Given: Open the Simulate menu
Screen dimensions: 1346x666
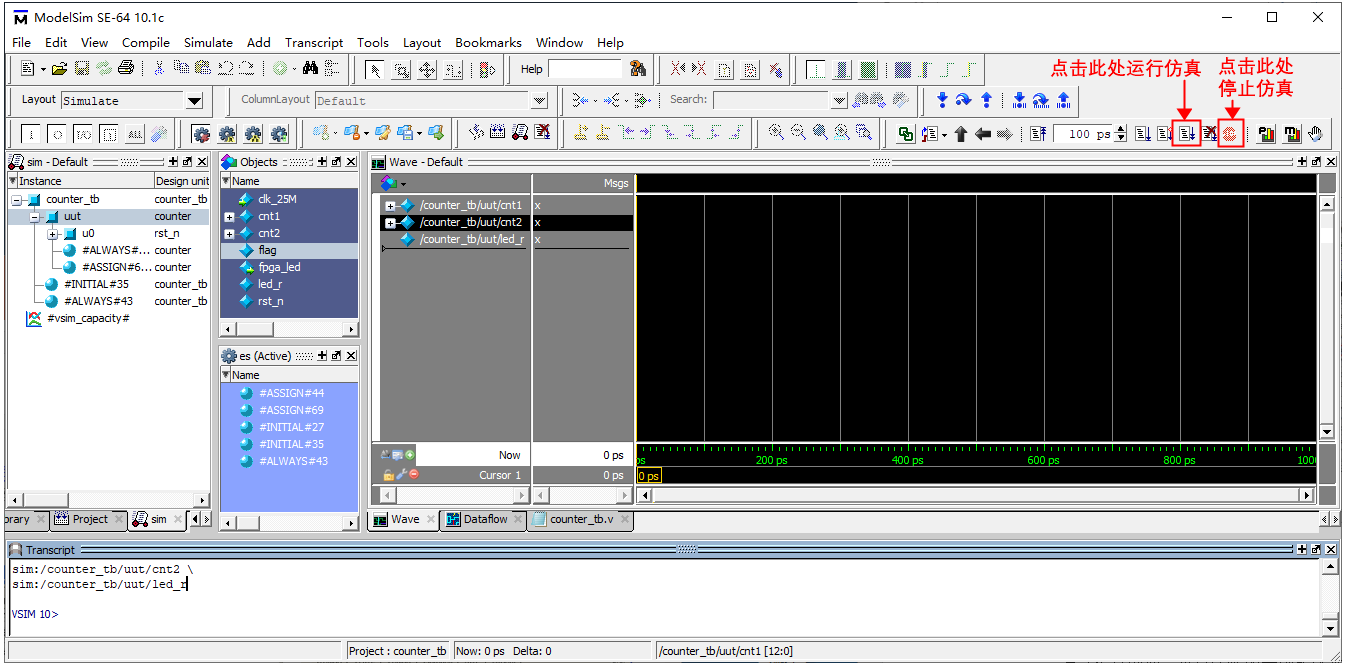Looking at the screenshot, I should pyautogui.click(x=208, y=43).
